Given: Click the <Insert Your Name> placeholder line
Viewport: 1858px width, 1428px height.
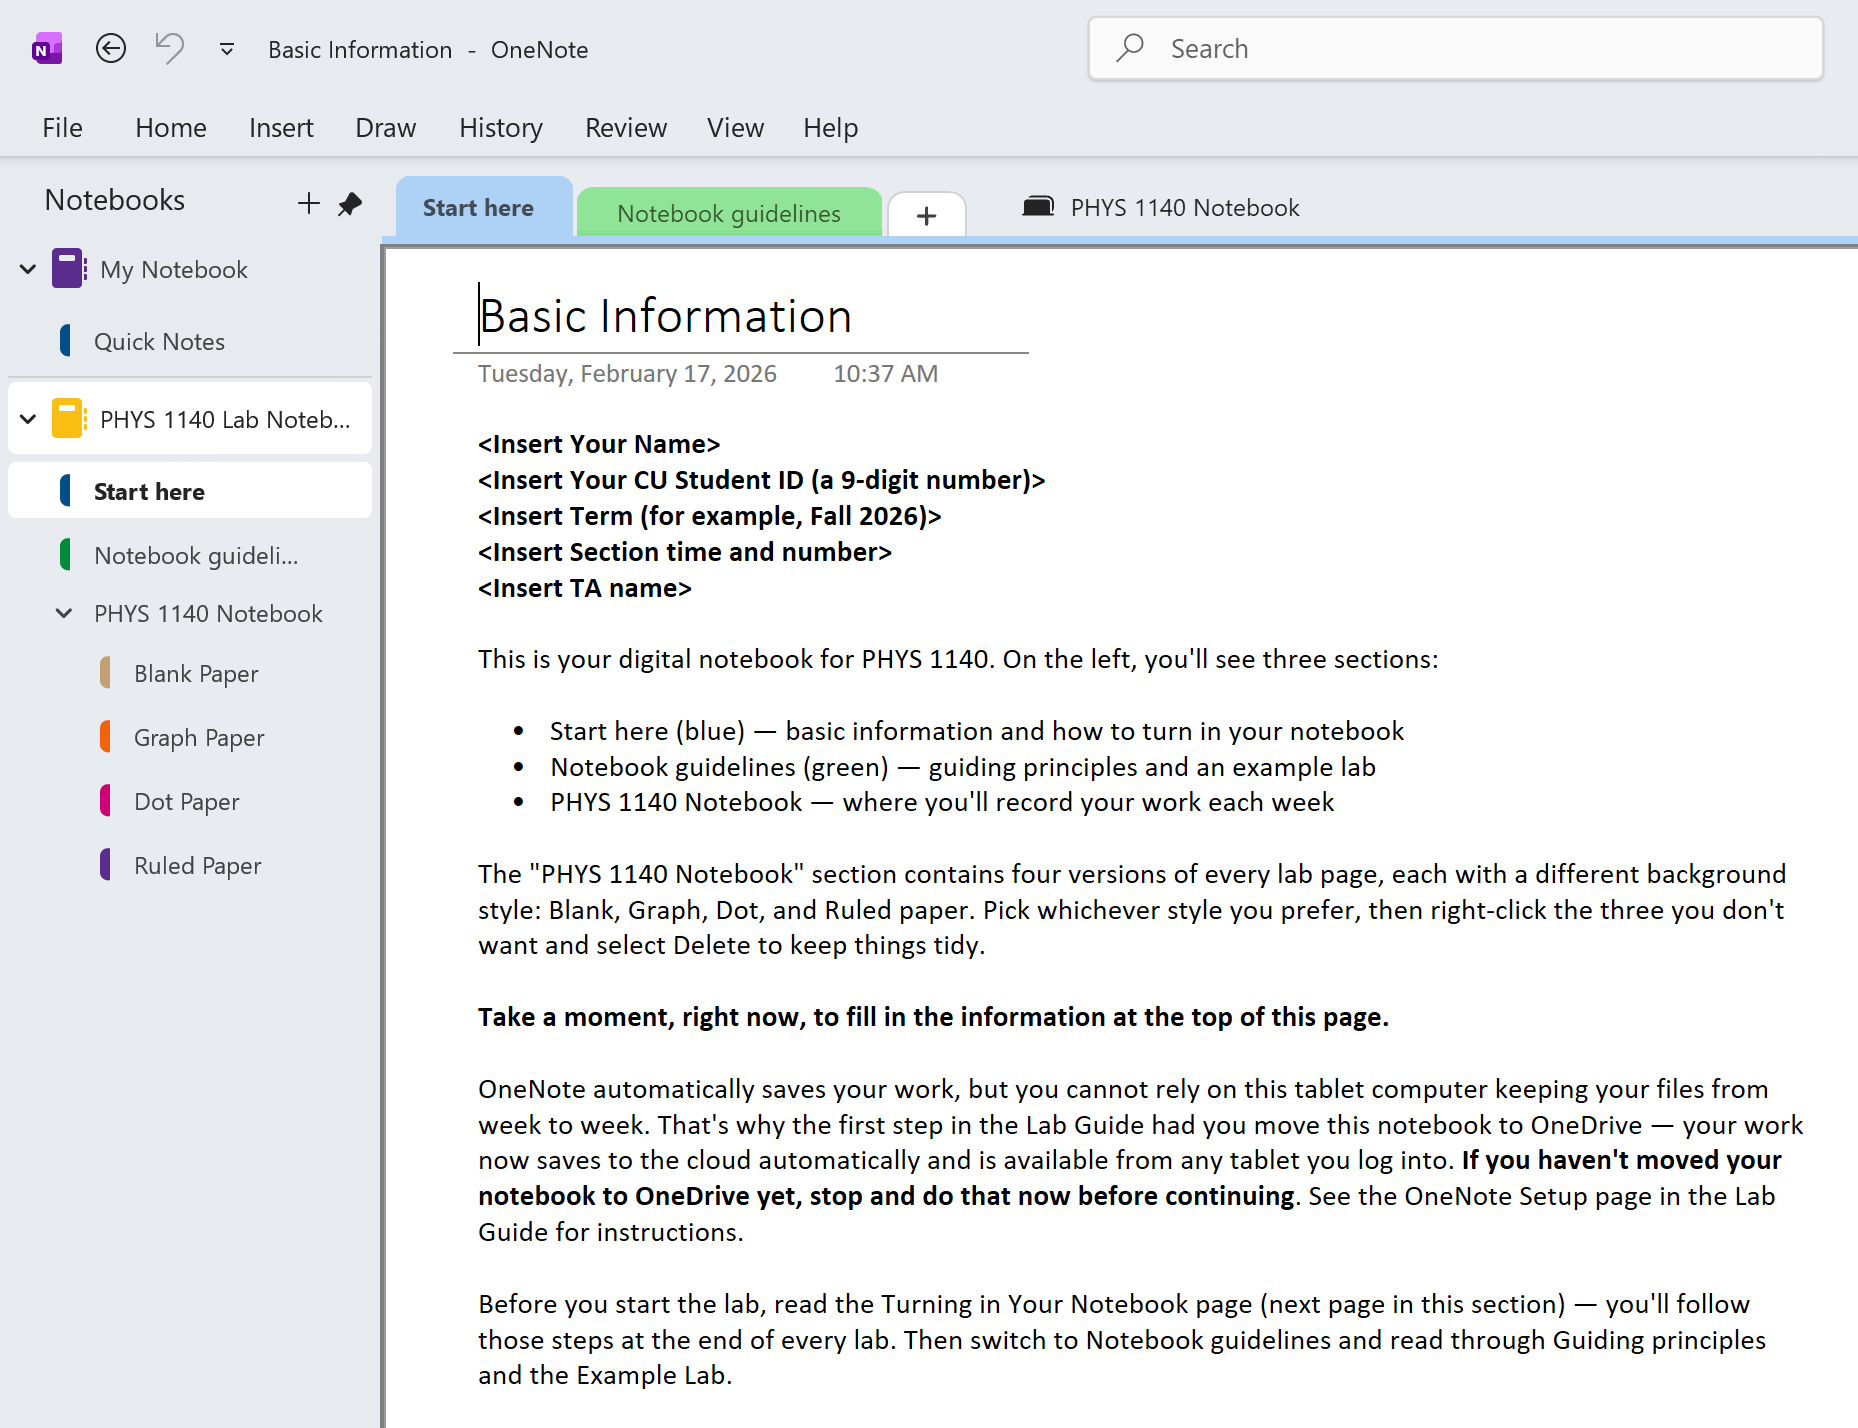Looking at the screenshot, I should click(x=599, y=444).
